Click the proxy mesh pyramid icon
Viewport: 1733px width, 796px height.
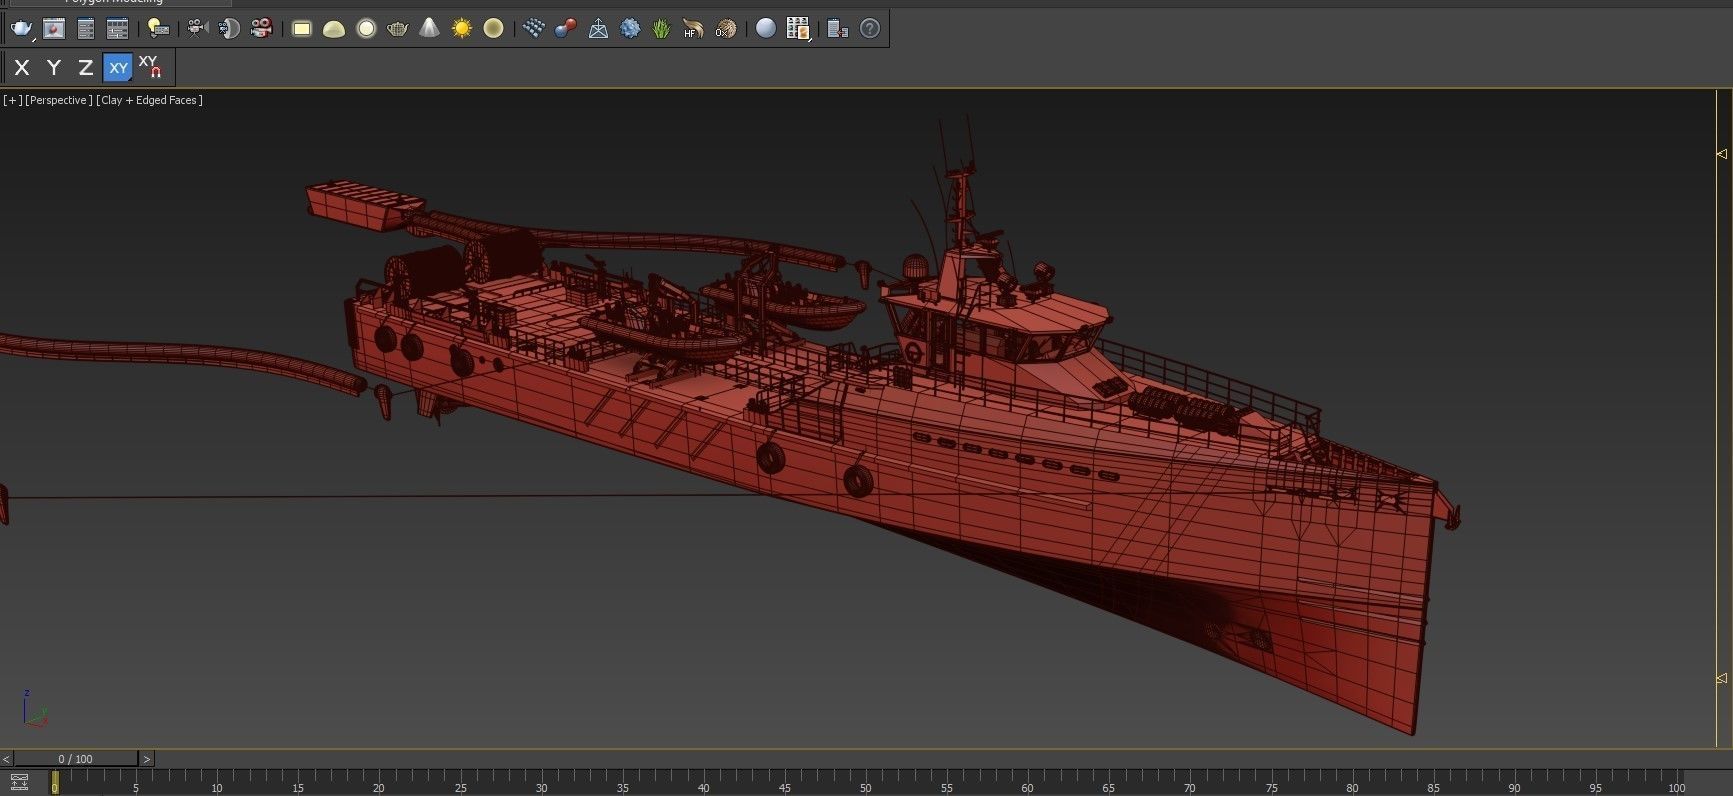[598, 29]
